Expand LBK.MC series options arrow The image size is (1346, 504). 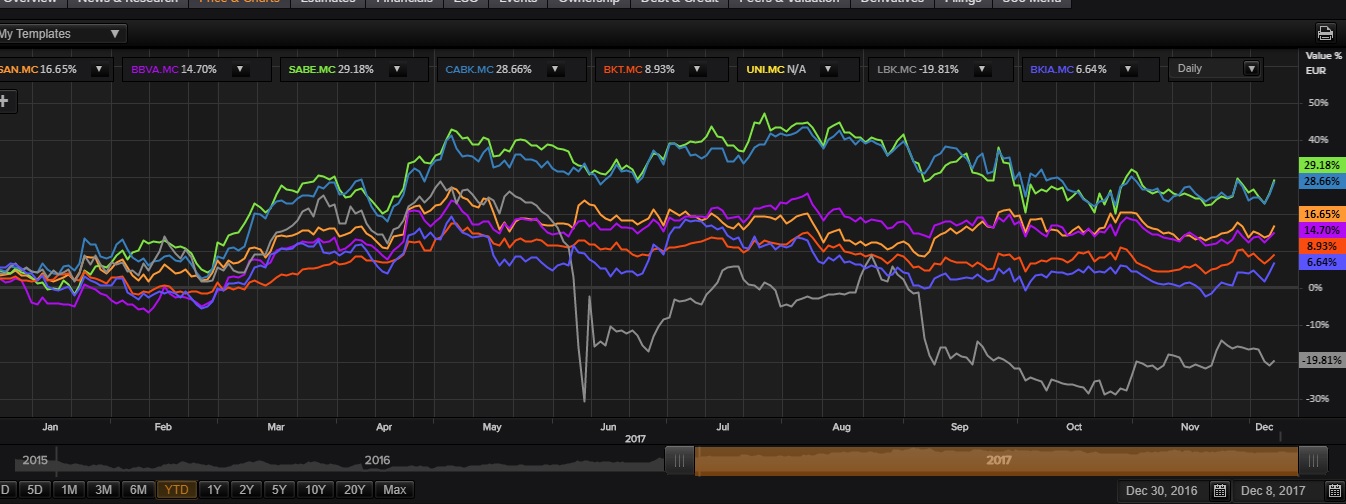984,69
